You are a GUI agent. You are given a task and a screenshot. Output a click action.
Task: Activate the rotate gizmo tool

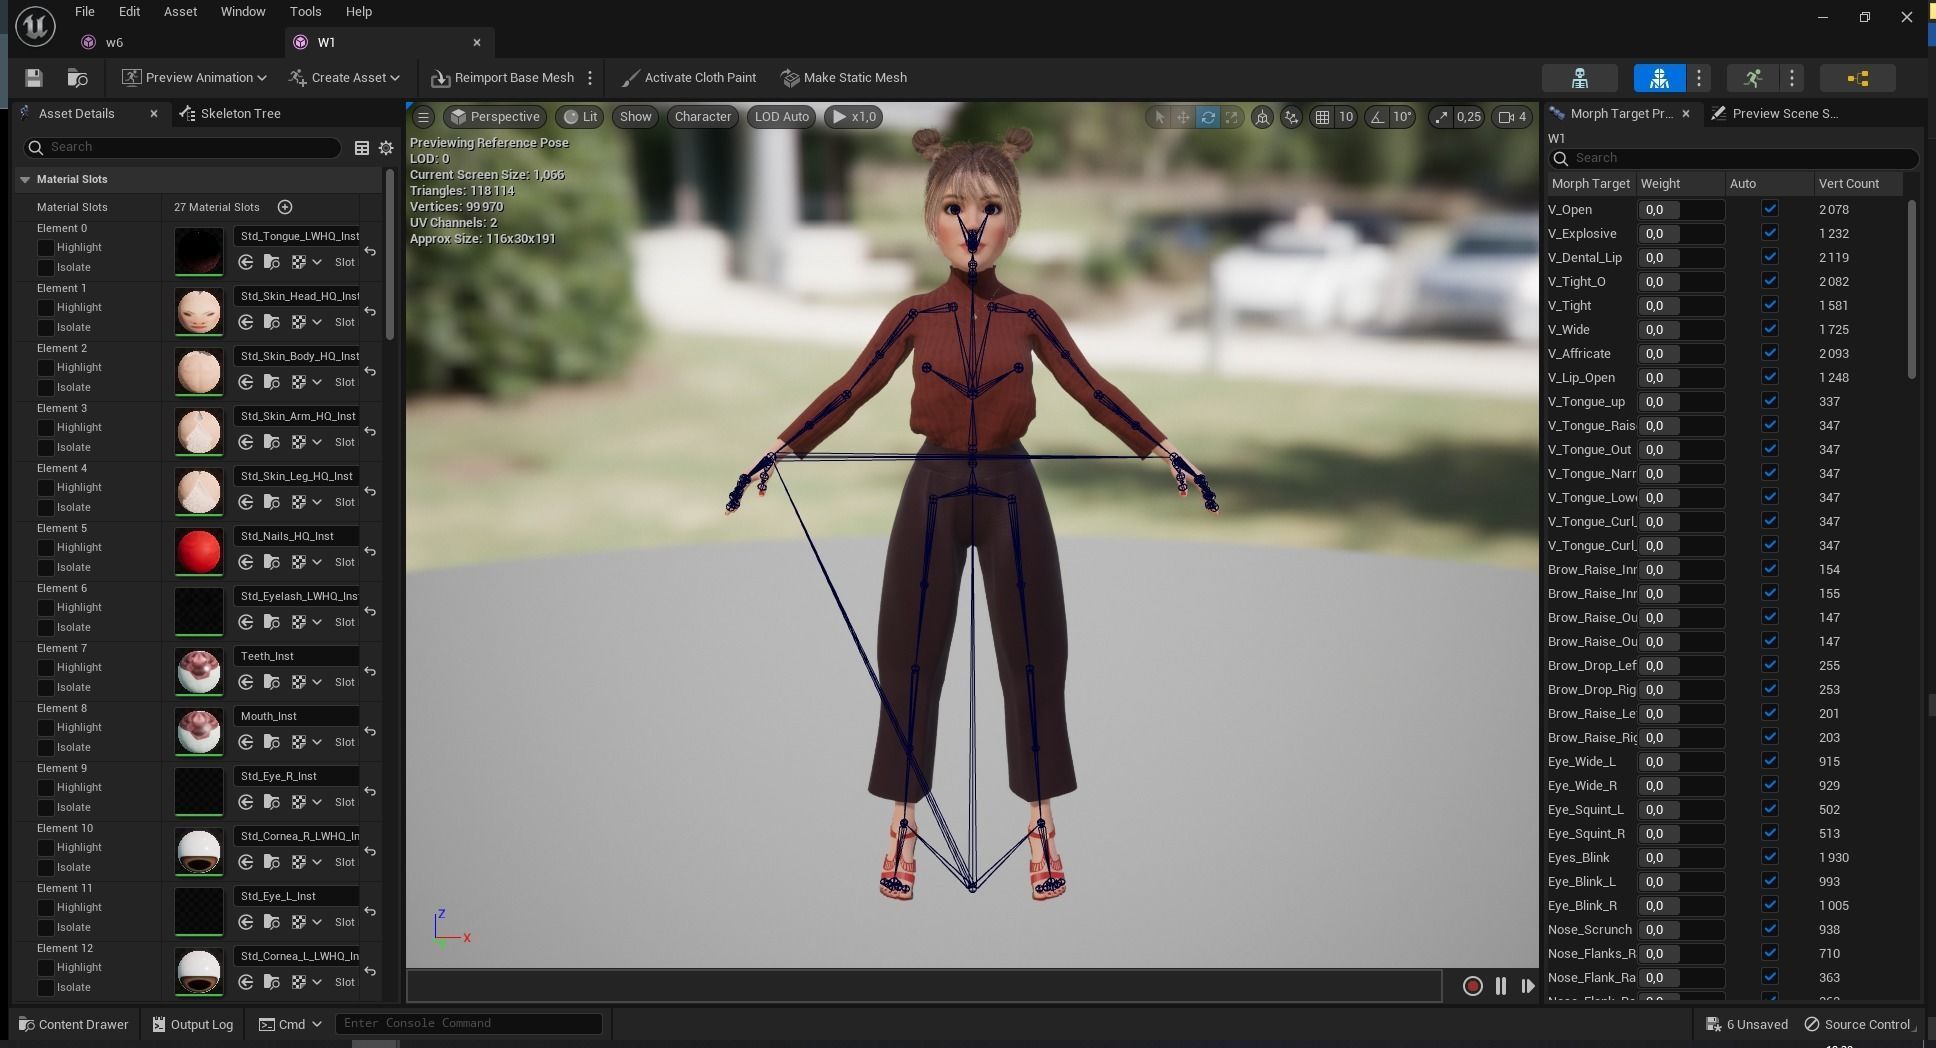tap(1208, 117)
